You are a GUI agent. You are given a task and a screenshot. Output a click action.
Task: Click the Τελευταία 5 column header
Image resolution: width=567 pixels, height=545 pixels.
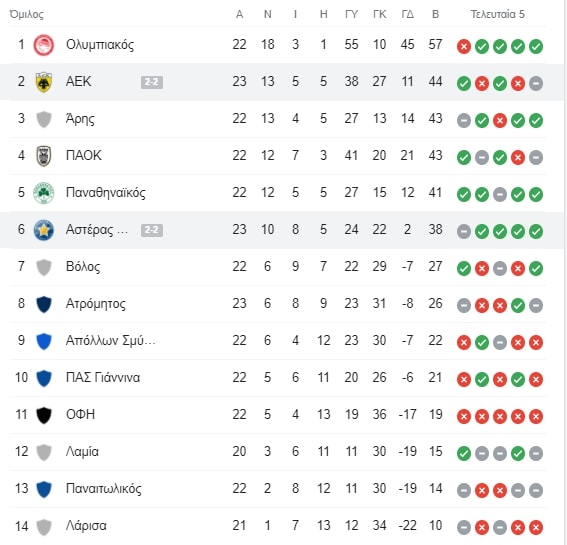(497, 14)
